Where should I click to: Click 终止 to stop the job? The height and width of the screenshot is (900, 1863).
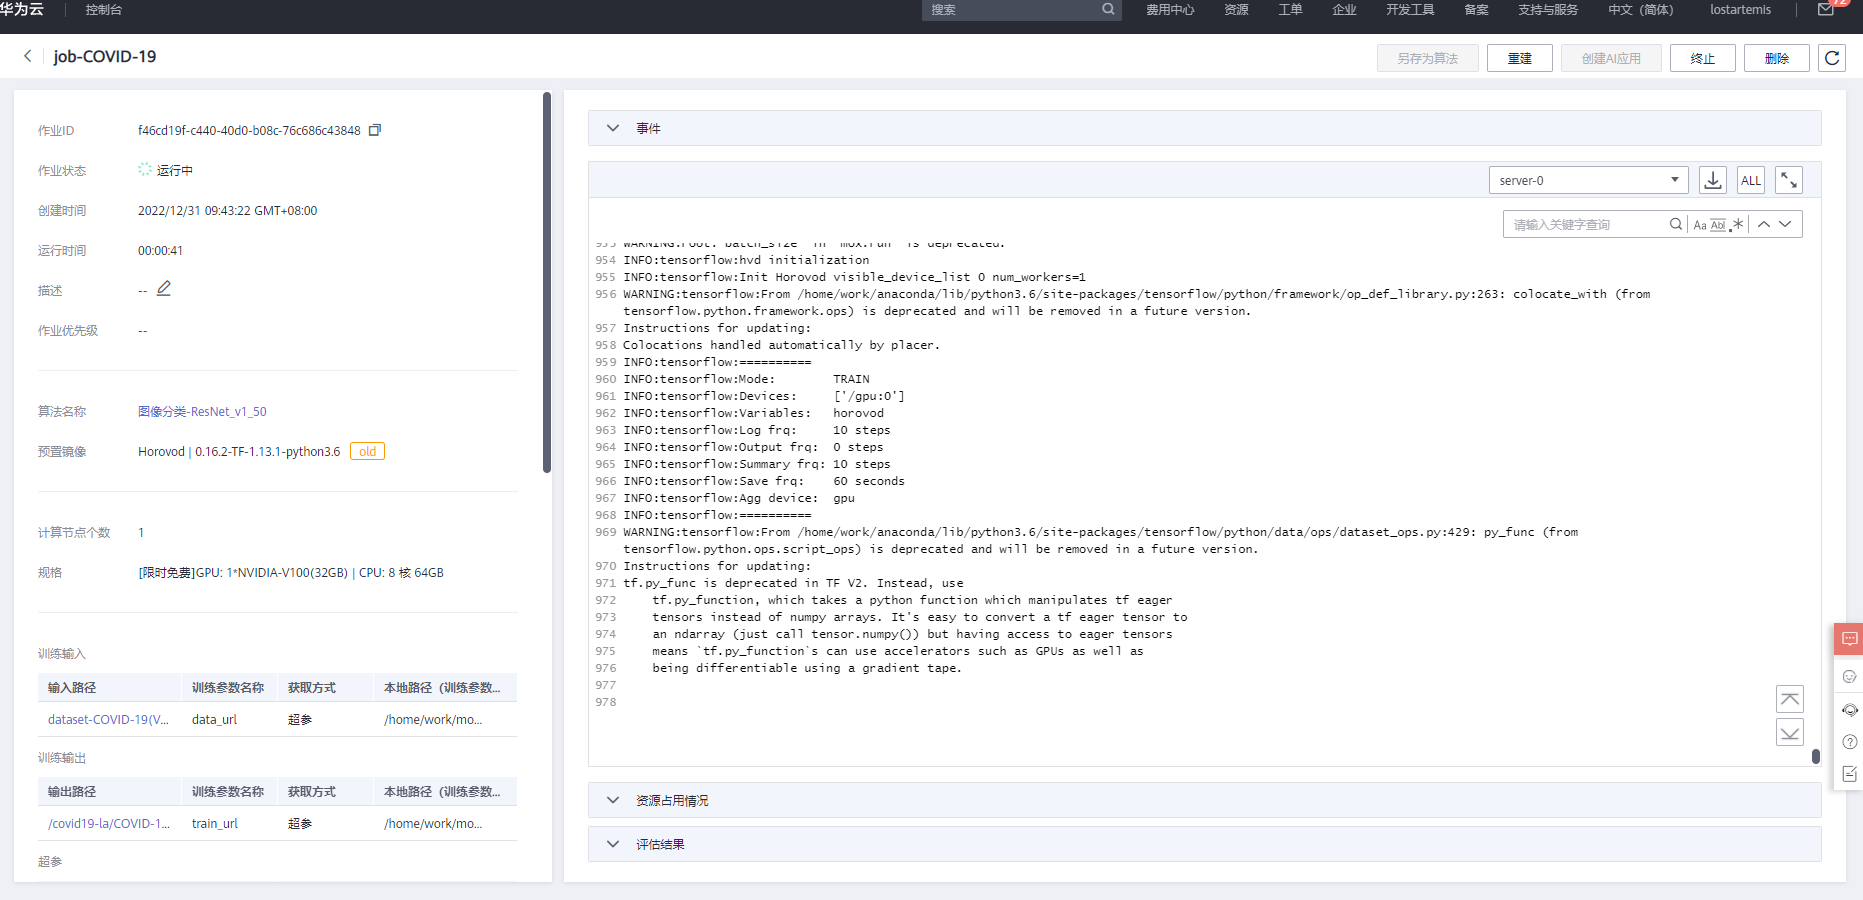point(1703,58)
